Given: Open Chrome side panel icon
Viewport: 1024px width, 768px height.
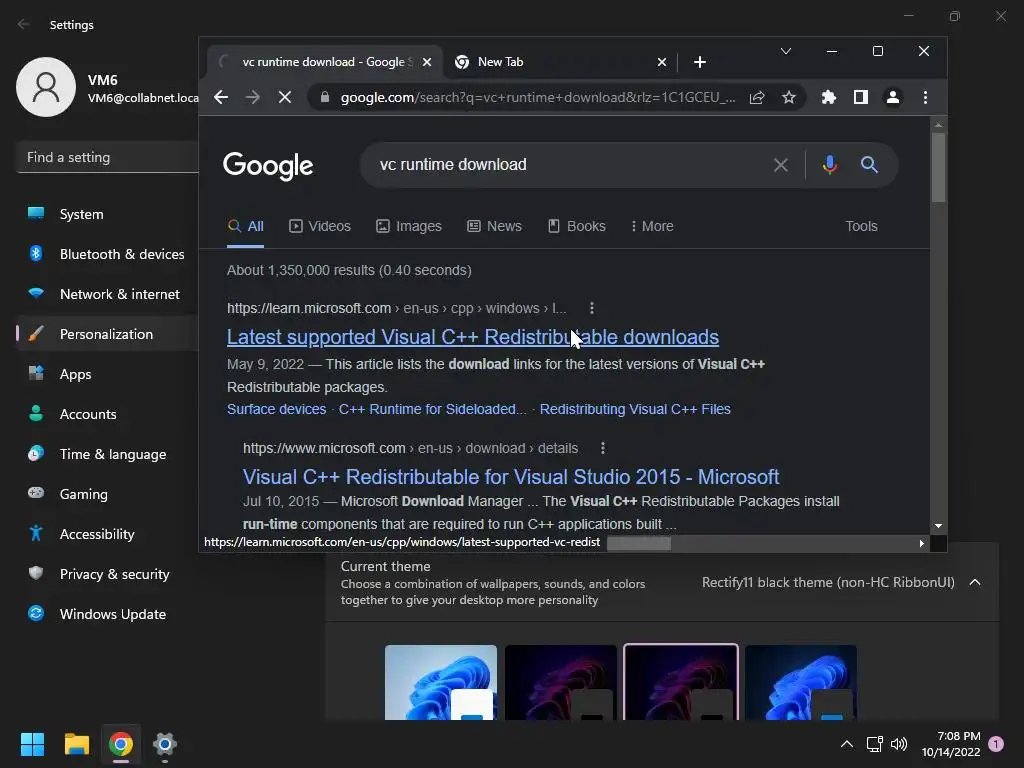Looking at the screenshot, I should [861, 97].
